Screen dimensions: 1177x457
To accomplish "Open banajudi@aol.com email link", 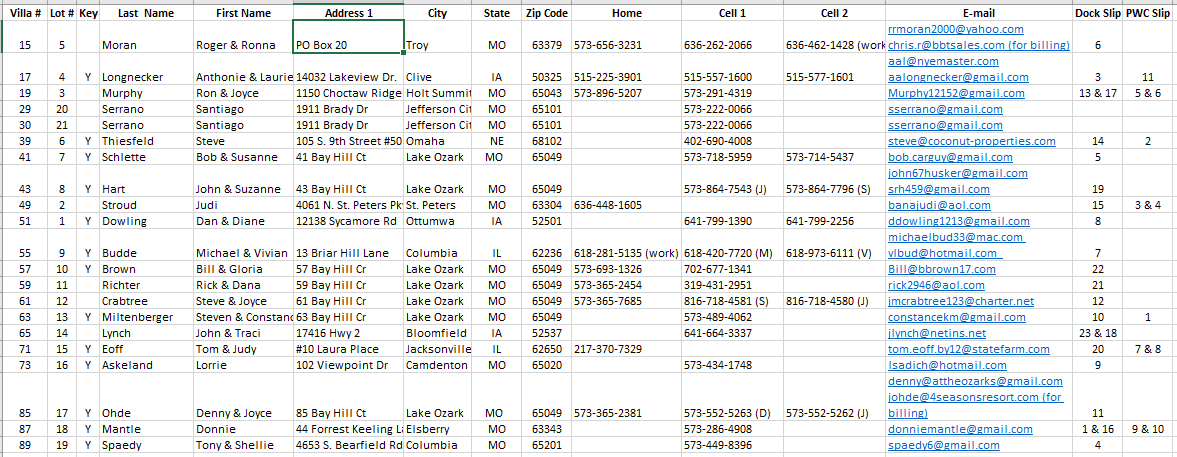I will pos(938,205).
